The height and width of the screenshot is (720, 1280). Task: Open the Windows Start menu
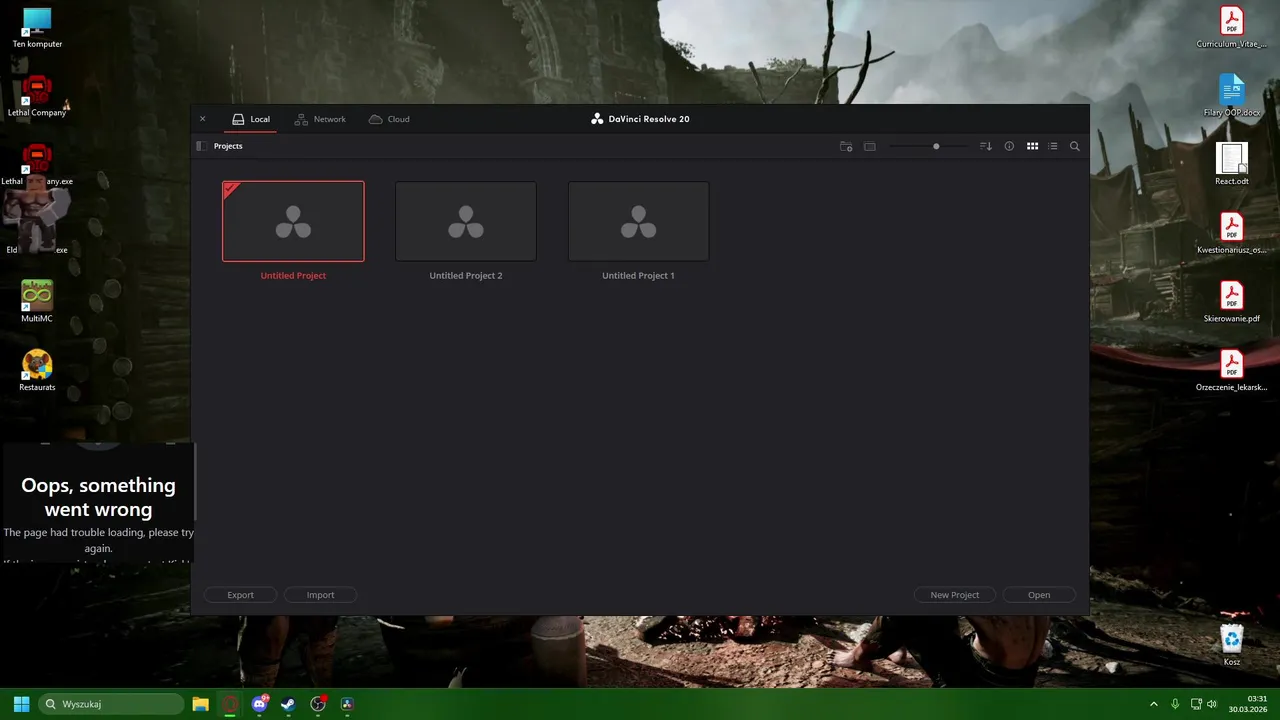pyautogui.click(x=21, y=704)
